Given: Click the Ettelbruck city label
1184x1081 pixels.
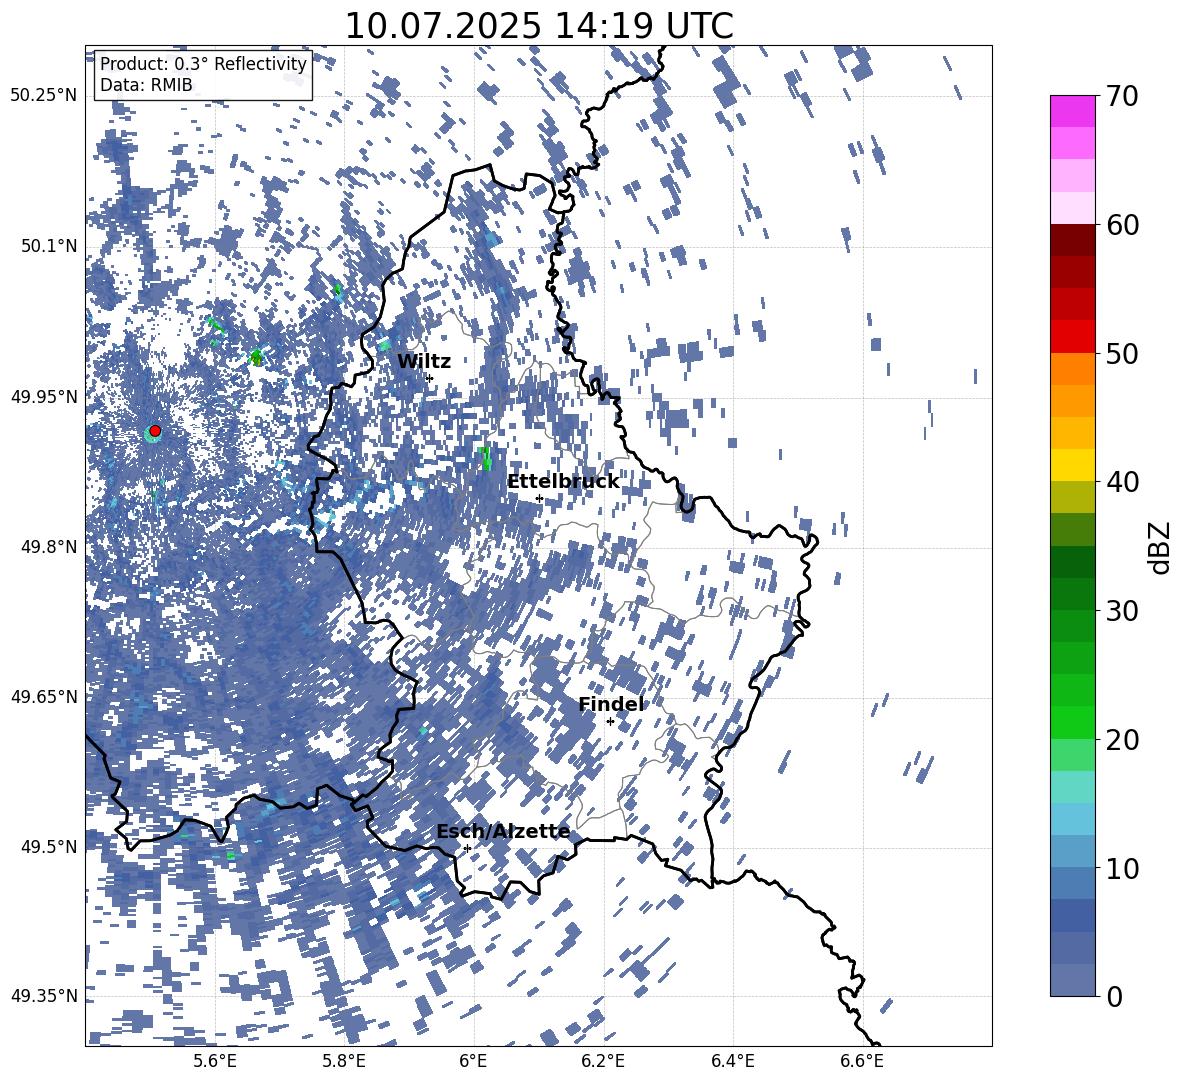Looking at the screenshot, I should (x=563, y=482).
